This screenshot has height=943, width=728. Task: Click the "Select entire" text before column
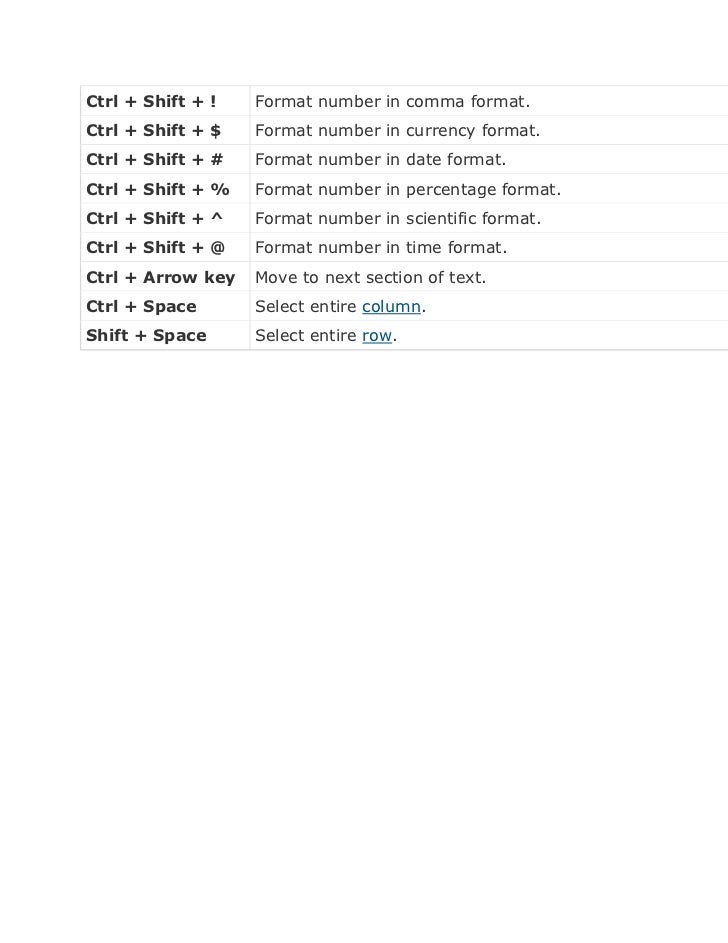tap(306, 306)
